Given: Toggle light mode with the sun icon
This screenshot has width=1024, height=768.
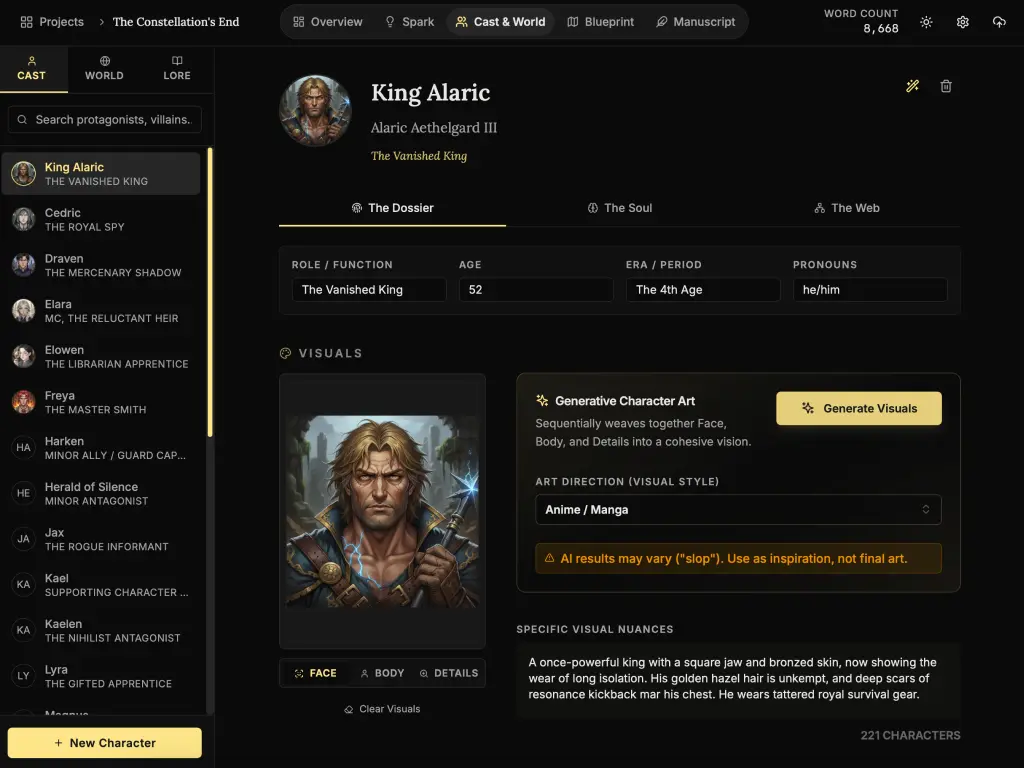Looking at the screenshot, I should pyautogui.click(x=926, y=21).
